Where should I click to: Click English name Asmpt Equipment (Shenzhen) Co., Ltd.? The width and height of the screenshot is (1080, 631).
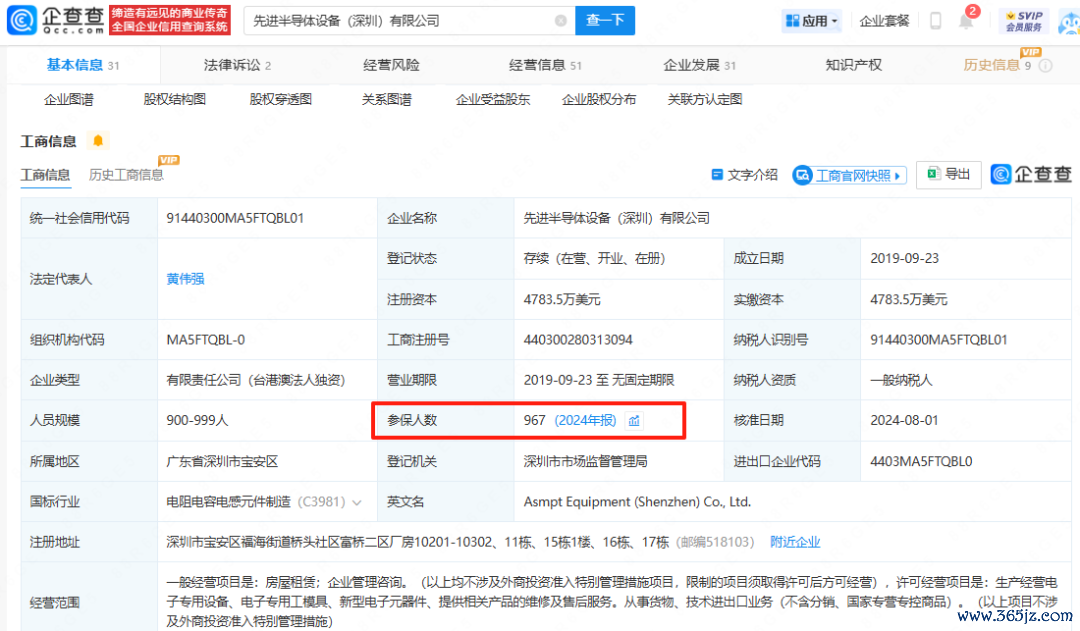click(x=637, y=501)
